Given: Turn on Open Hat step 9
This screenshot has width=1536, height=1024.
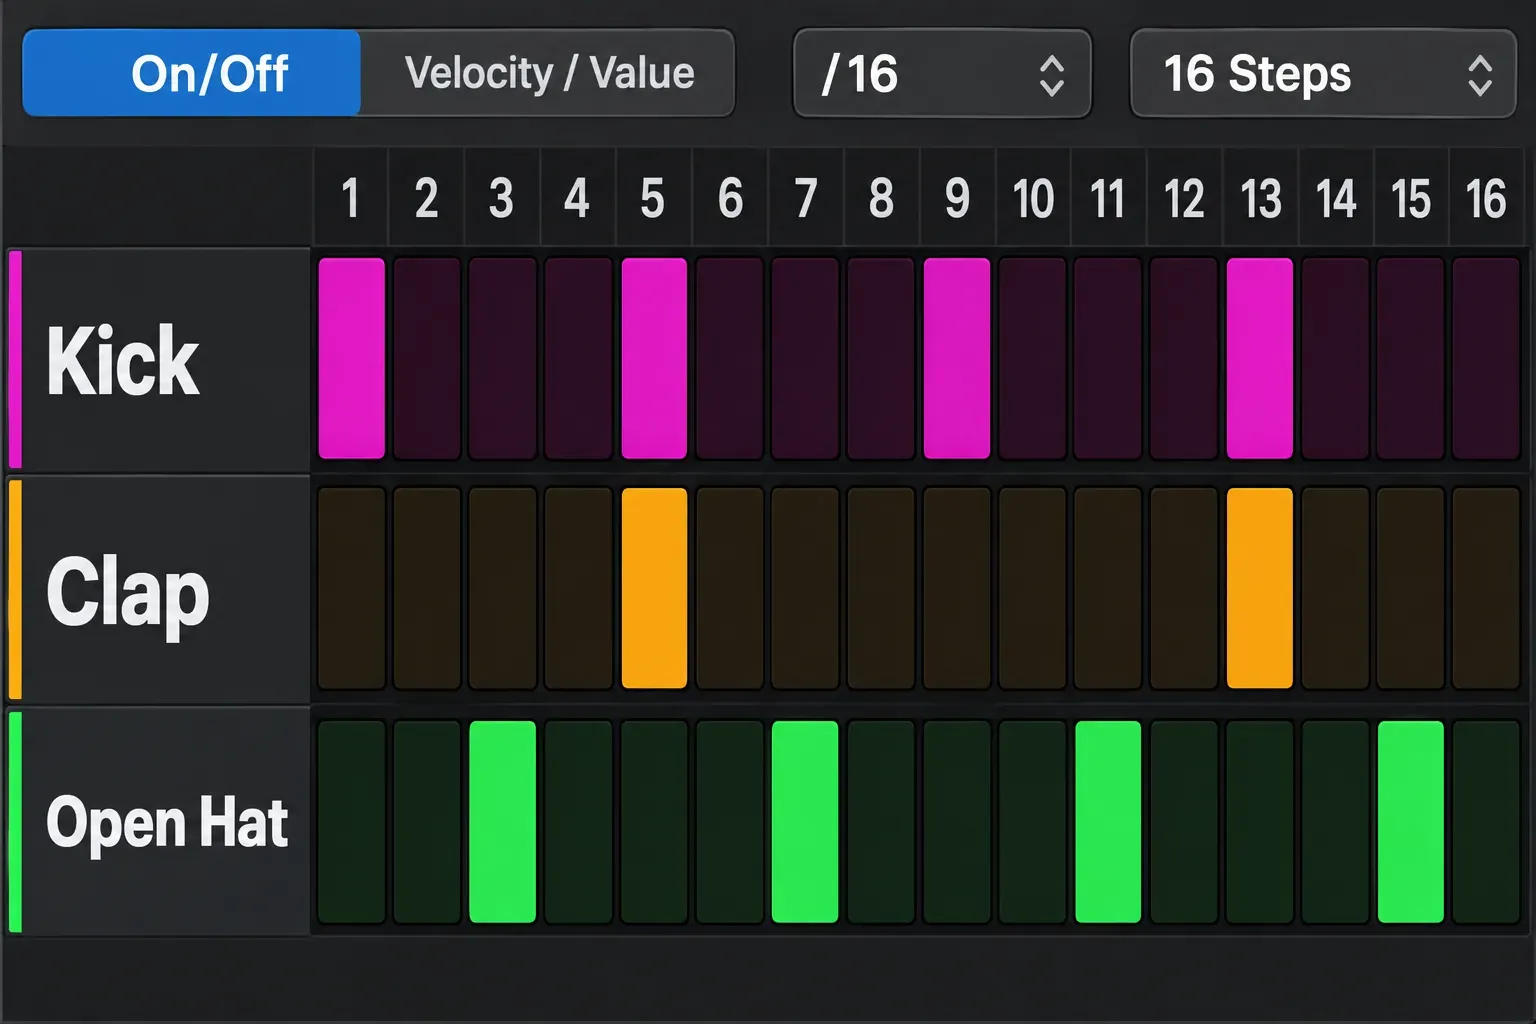Looking at the screenshot, I should point(957,821).
